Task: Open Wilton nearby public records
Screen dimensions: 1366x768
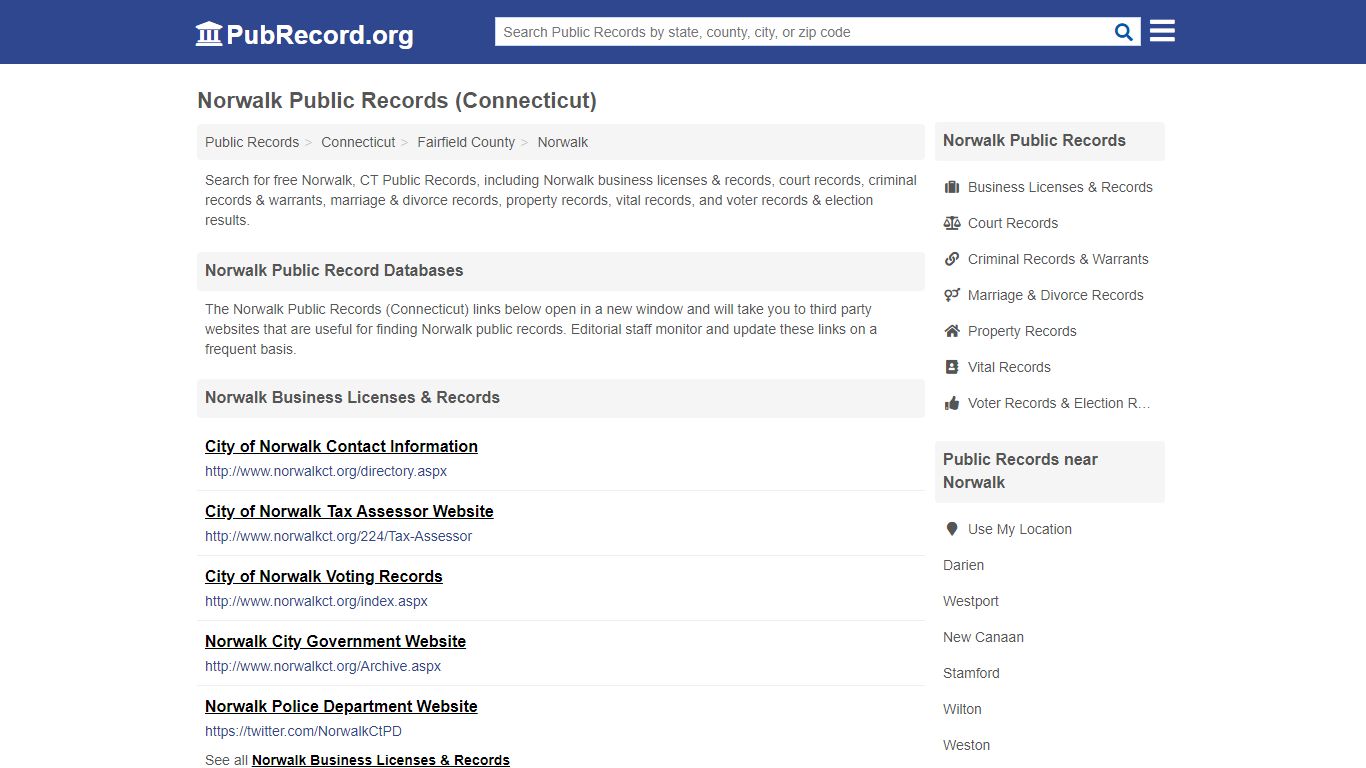Action: tap(962, 709)
